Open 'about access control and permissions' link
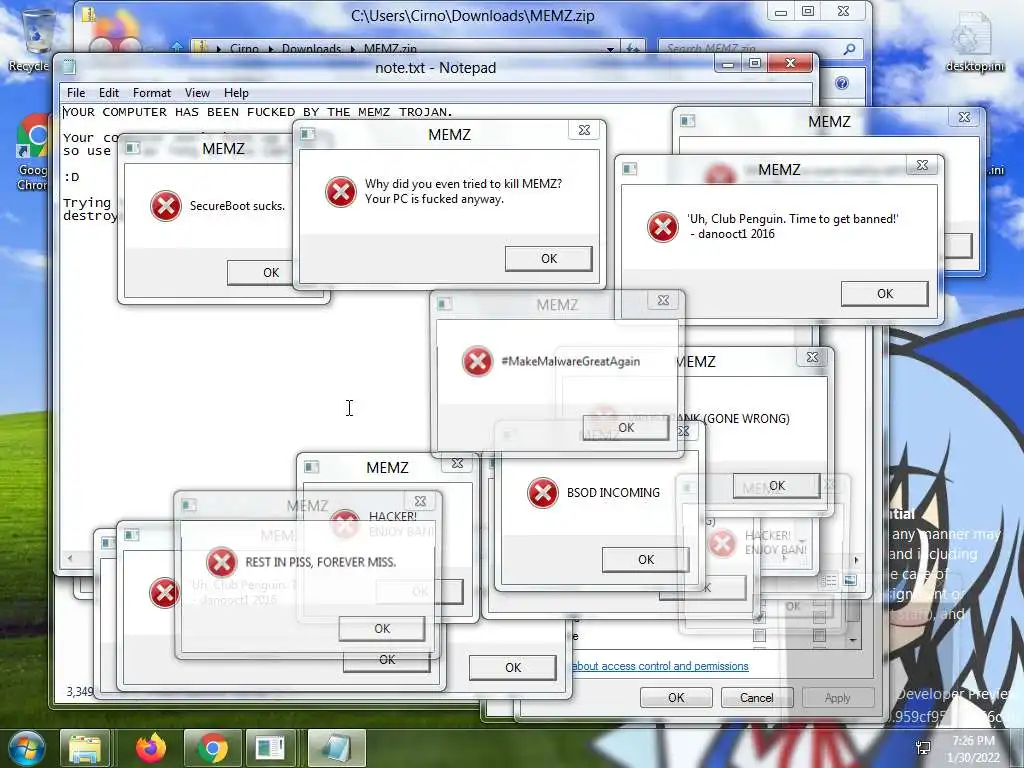This screenshot has width=1024, height=768. [660, 666]
